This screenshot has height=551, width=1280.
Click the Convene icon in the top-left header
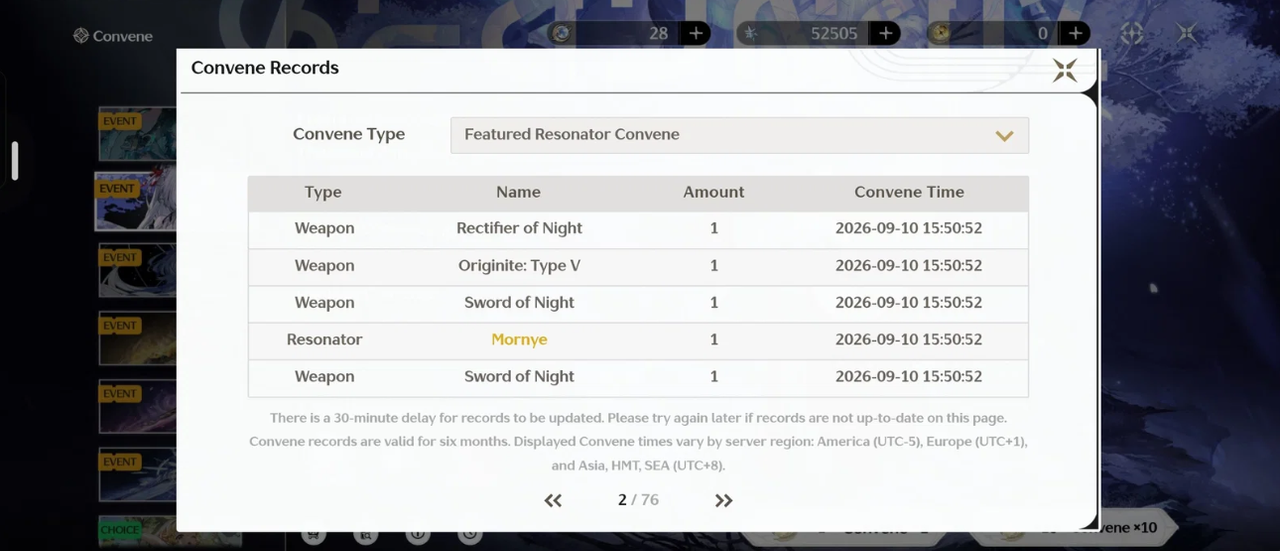pyautogui.click(x=81, y=36)
